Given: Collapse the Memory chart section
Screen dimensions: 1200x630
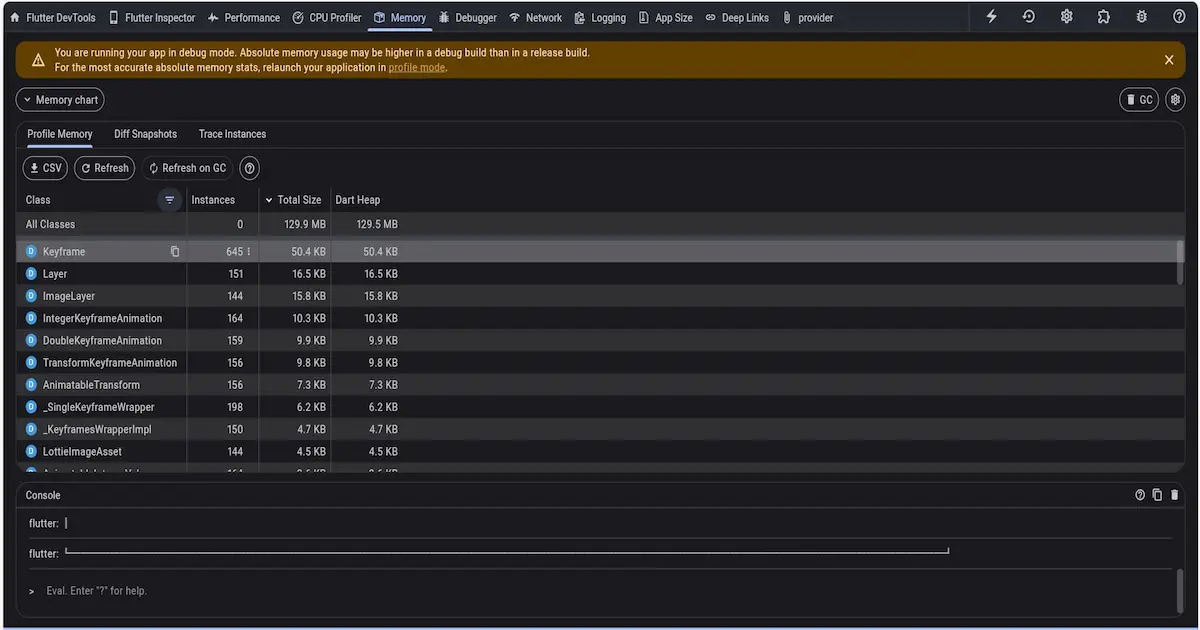Looking at the screenshot, I should coord(60,100).
